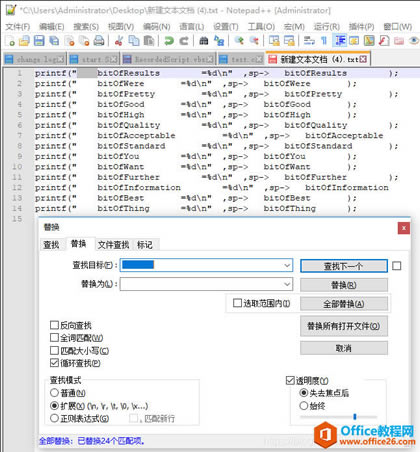
Task: Click the Zoom Out magnifier icon
Action: [x=254, y=41]
